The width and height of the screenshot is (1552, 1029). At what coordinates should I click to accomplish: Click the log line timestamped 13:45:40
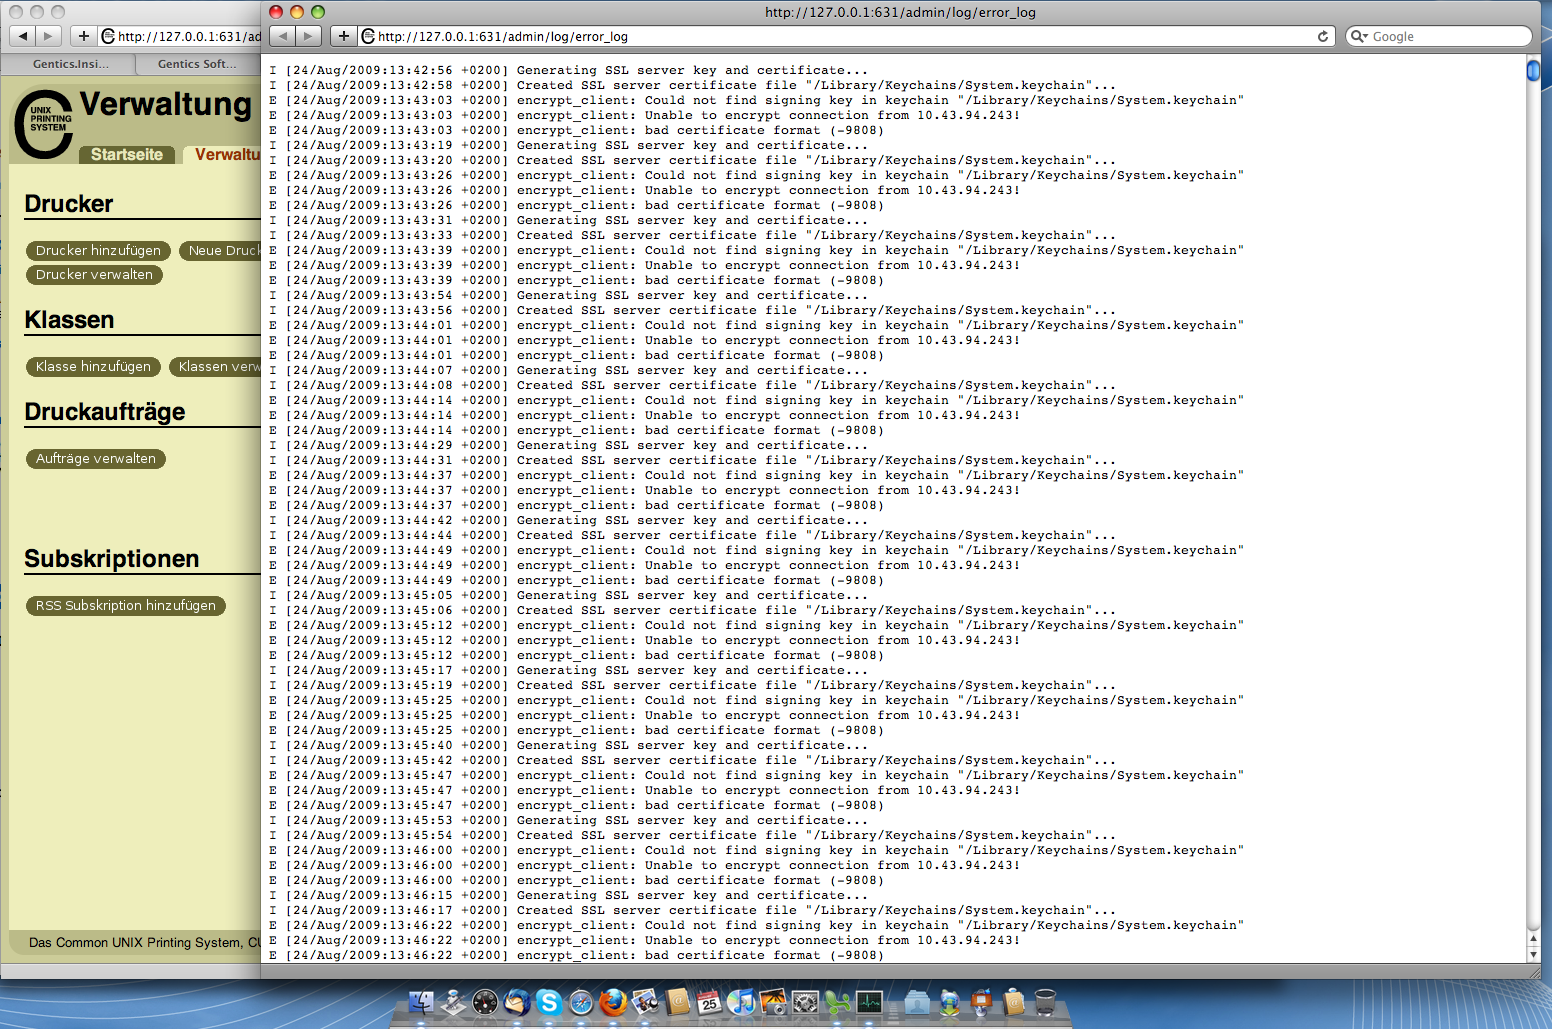tap(569, 746)
